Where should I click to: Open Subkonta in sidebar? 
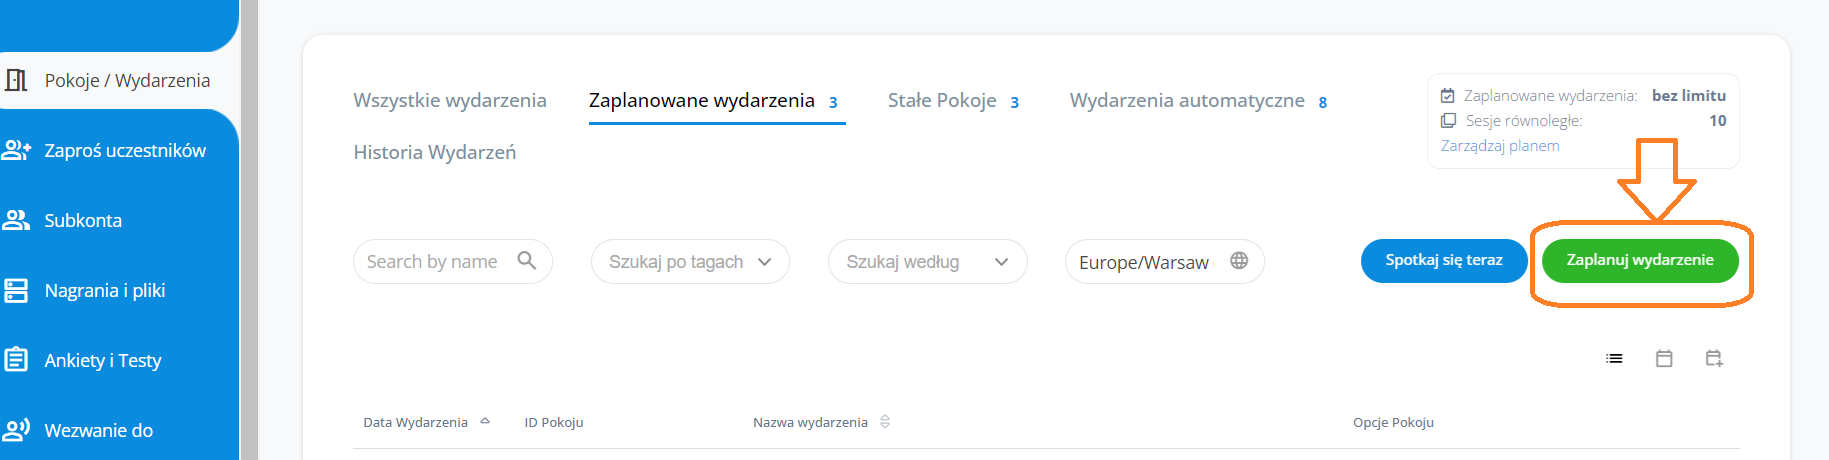coord(82,221)
